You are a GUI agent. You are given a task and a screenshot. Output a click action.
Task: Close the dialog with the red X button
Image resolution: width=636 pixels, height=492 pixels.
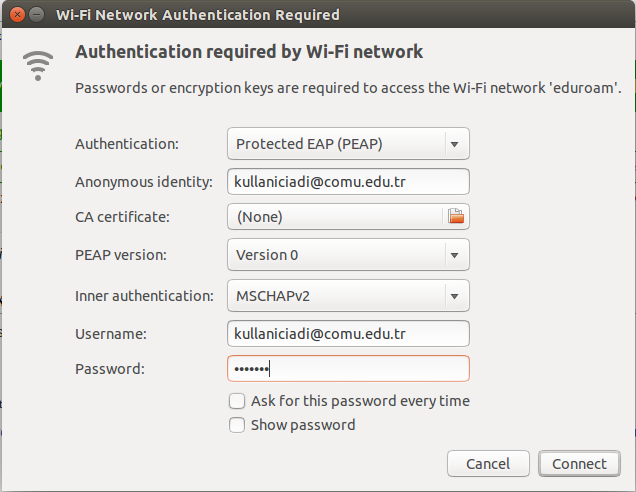pos(17,15)
